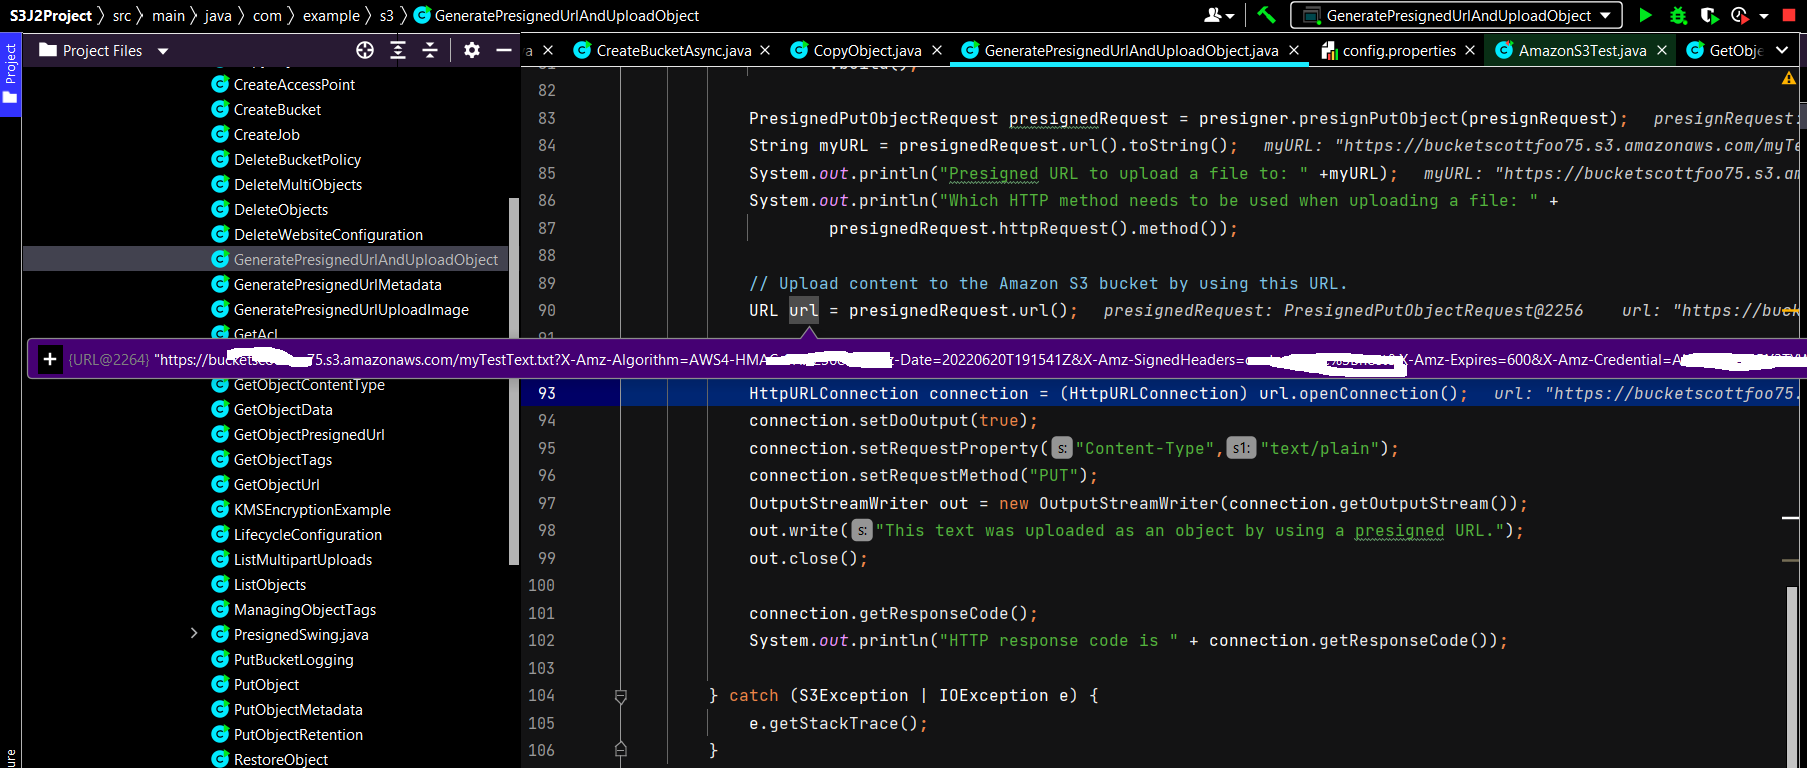Click the editor vertical scrollbar thumb
The height and width of the screenshot is (768, 1807).
coord(1792,678)
